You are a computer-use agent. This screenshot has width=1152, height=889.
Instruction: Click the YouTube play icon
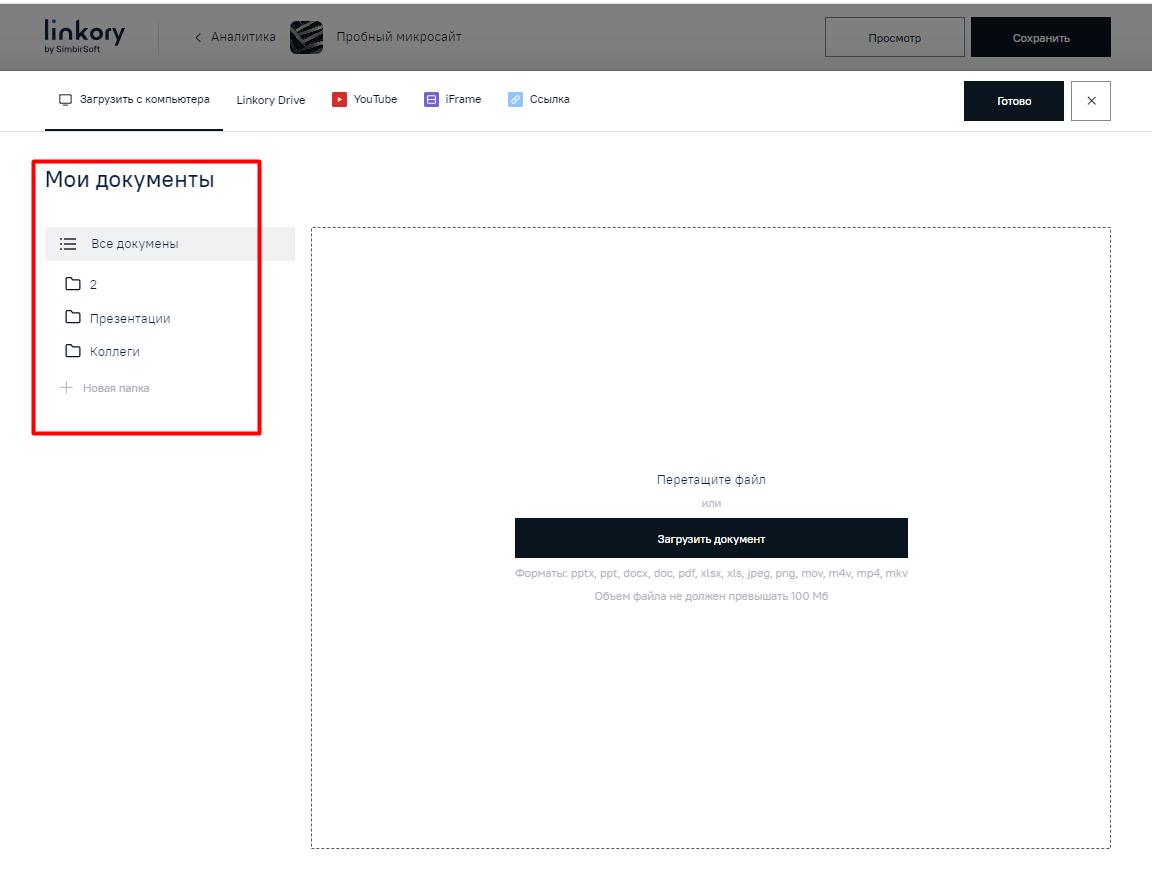point(340,100)
